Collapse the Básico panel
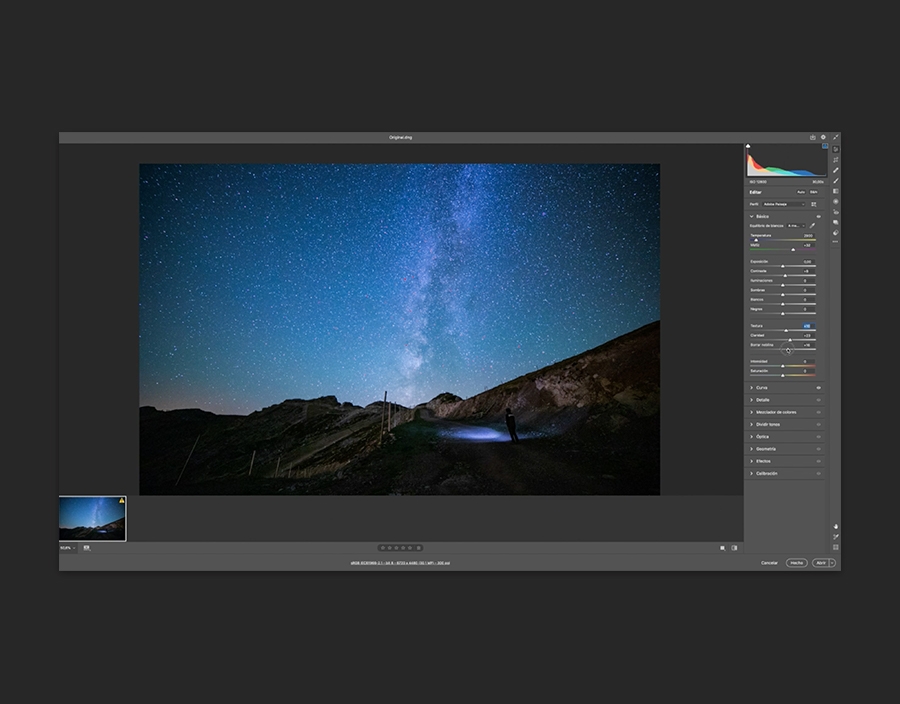The width and height of the screenshot is (900, 704). tap(751, 216)
